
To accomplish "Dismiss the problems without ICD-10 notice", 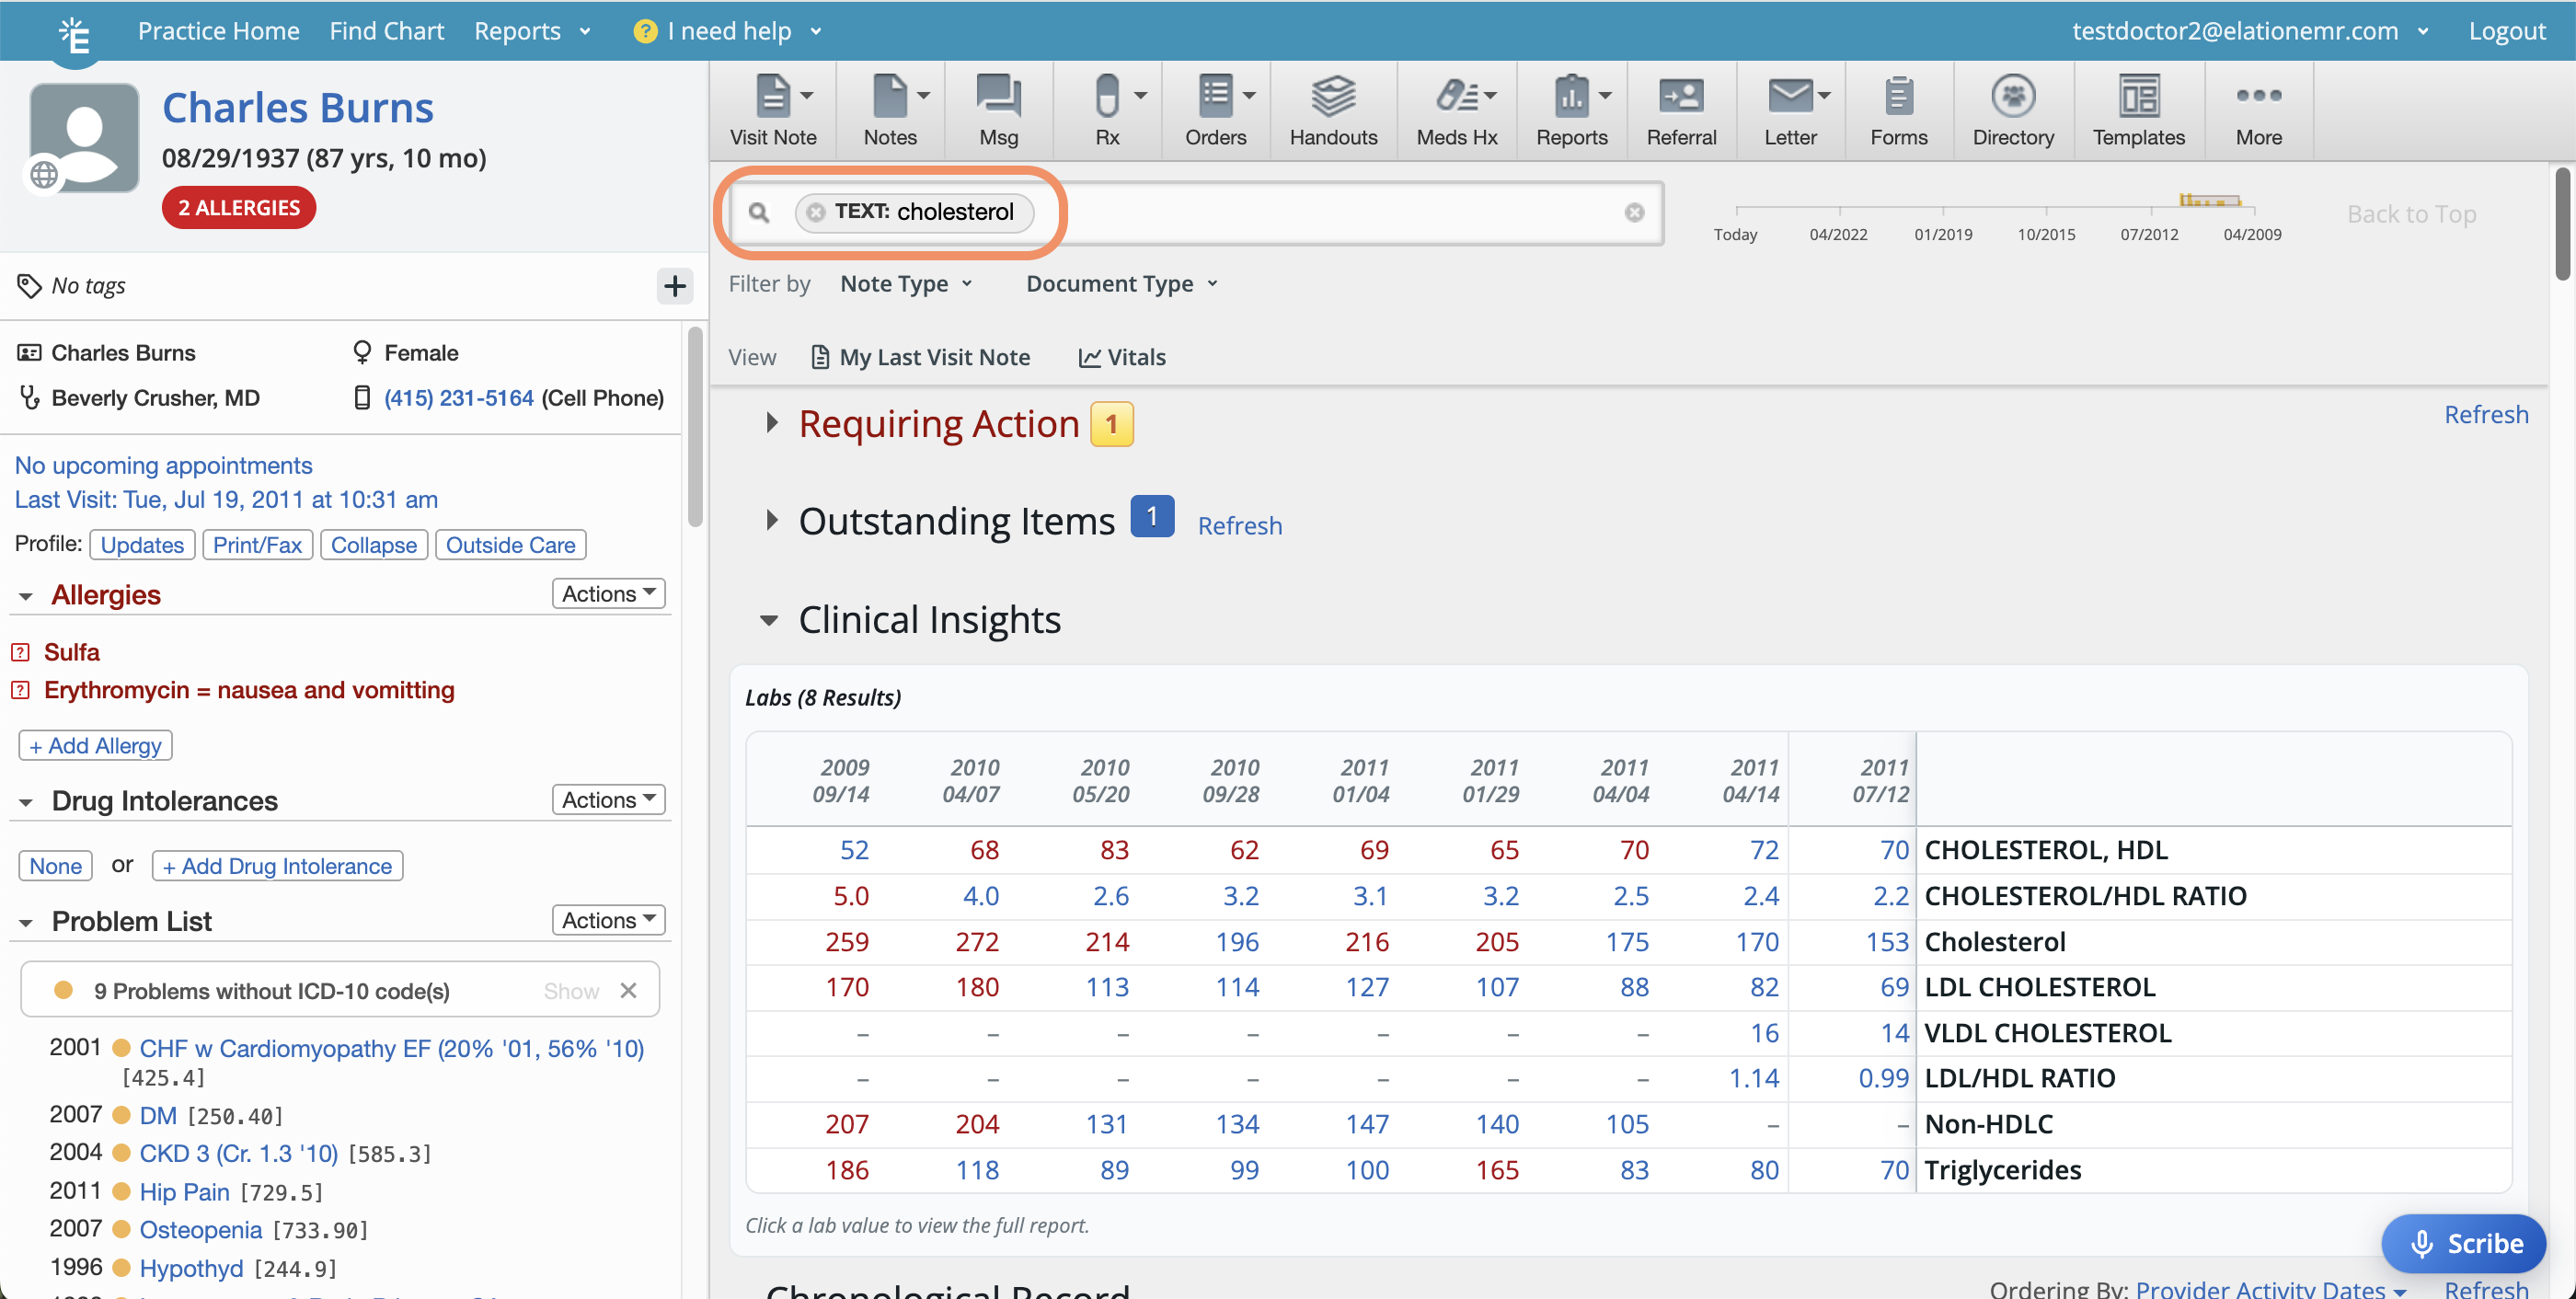I will tap(628, 990).
